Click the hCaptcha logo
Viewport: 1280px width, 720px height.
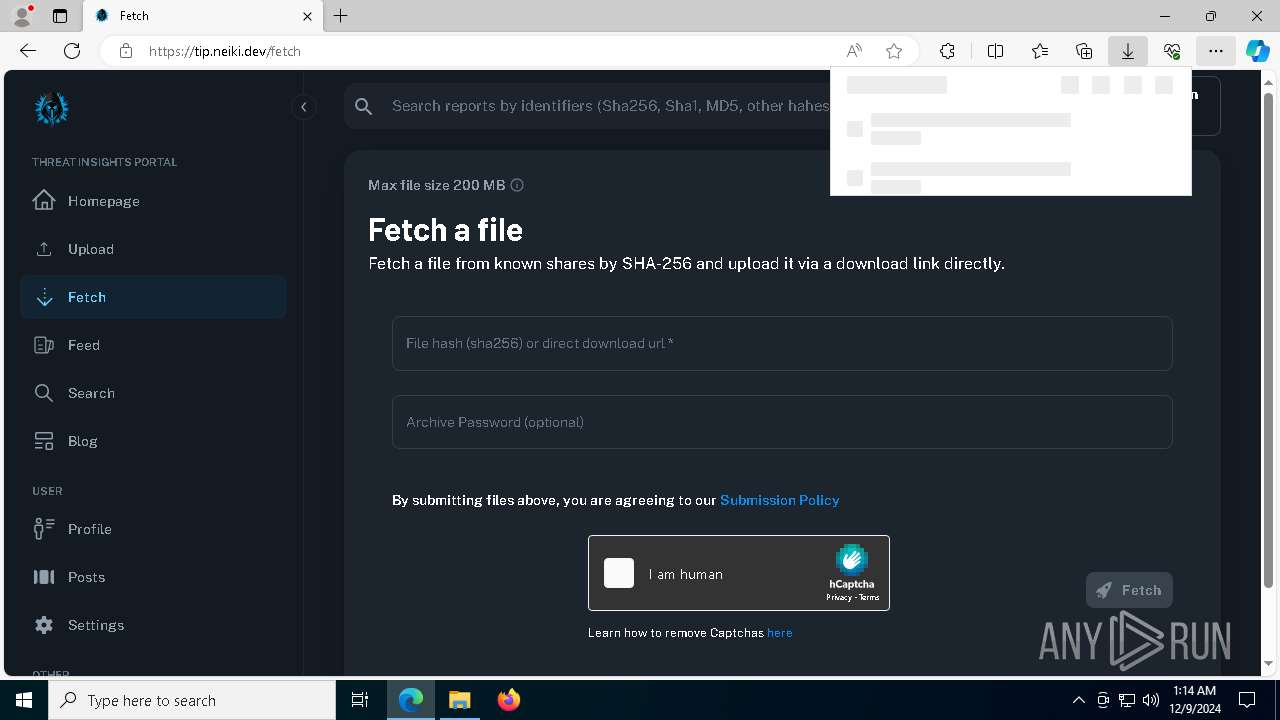point(852,560)
